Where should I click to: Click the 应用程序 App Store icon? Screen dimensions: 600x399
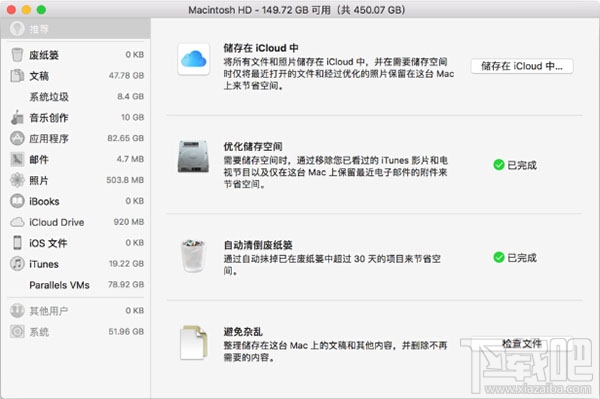pyautogui.click(x=17, y=138)
